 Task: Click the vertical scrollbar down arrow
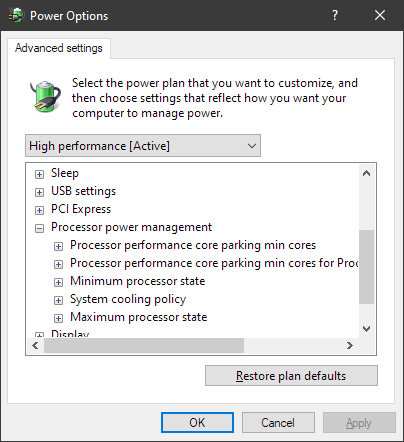coord(367,329)
